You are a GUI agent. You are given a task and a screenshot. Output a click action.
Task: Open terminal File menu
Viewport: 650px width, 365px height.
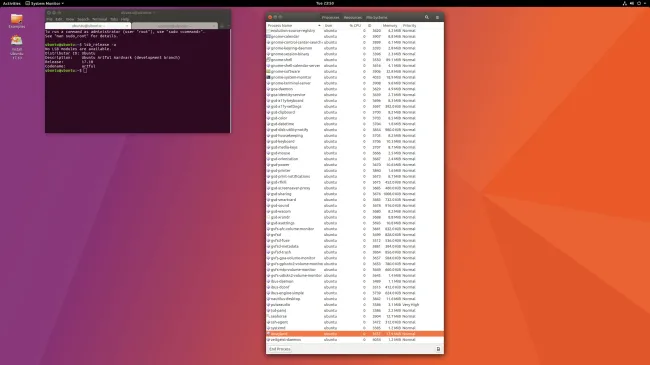click(49, 19)
